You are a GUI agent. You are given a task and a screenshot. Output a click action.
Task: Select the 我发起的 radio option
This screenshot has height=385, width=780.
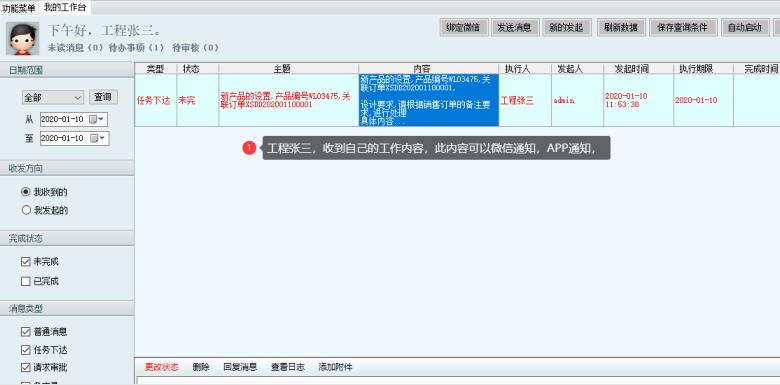(x=26, y=210)
